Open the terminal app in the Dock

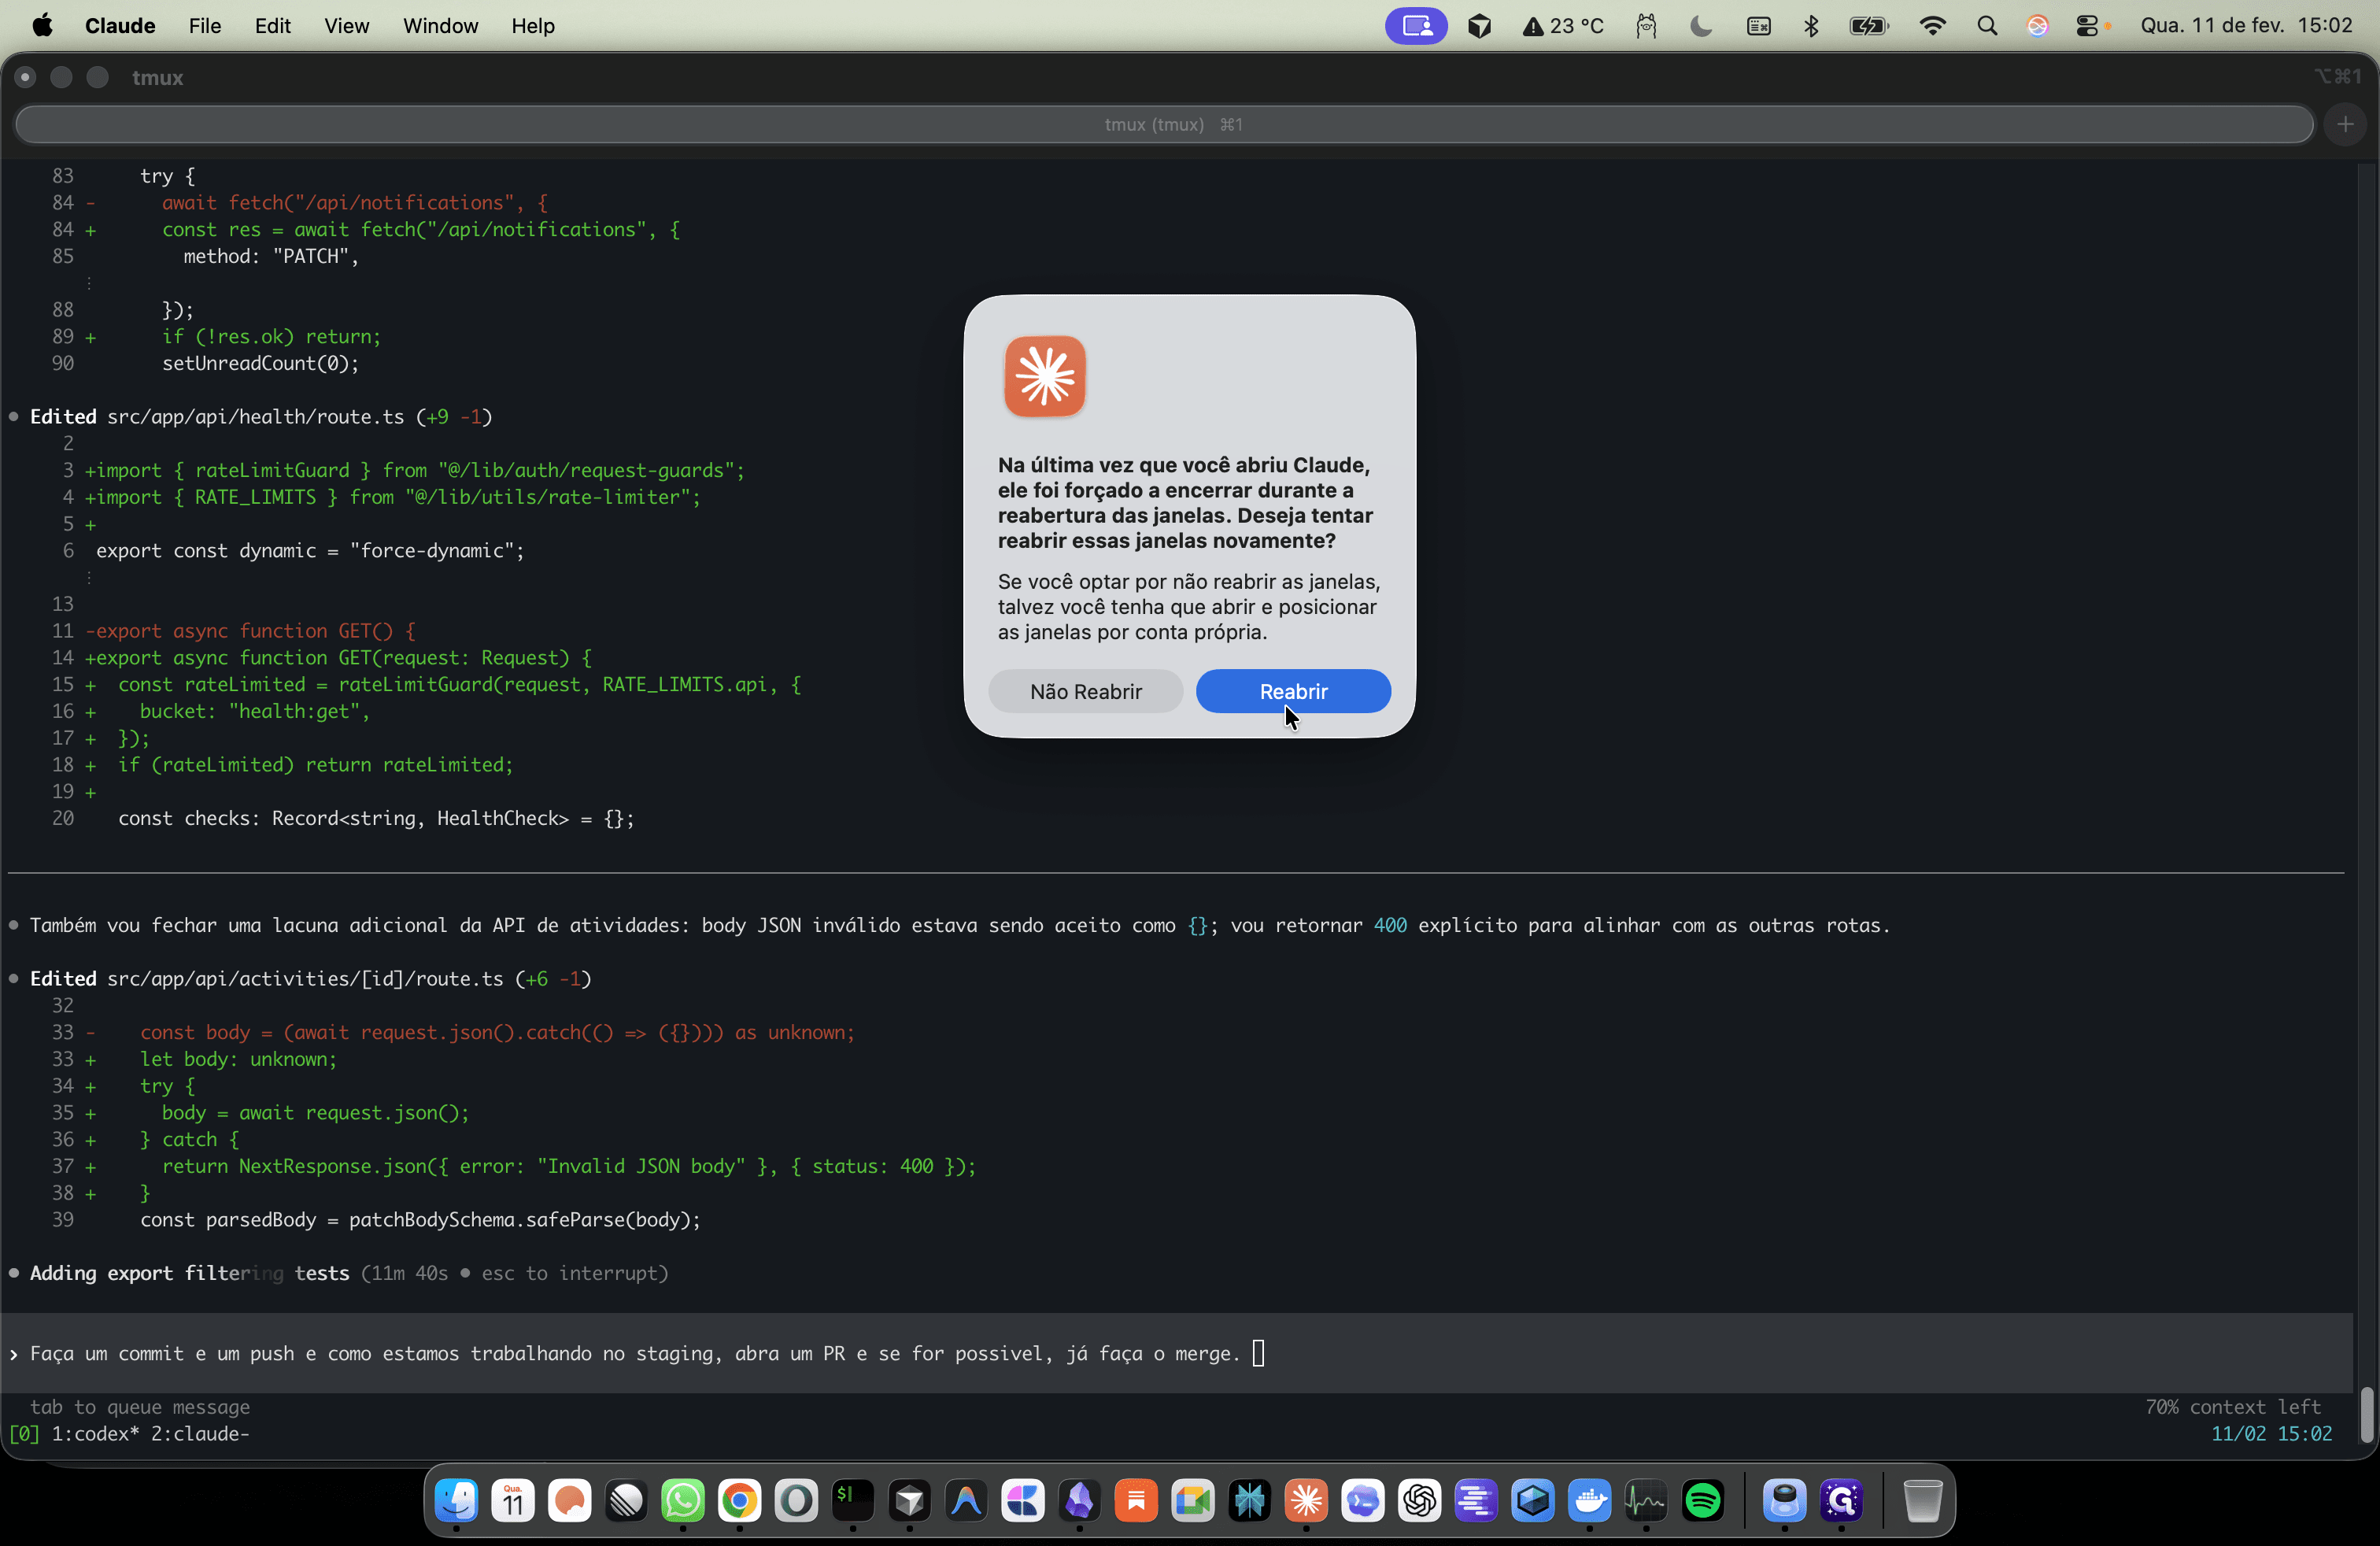(x=853, y=1500)
